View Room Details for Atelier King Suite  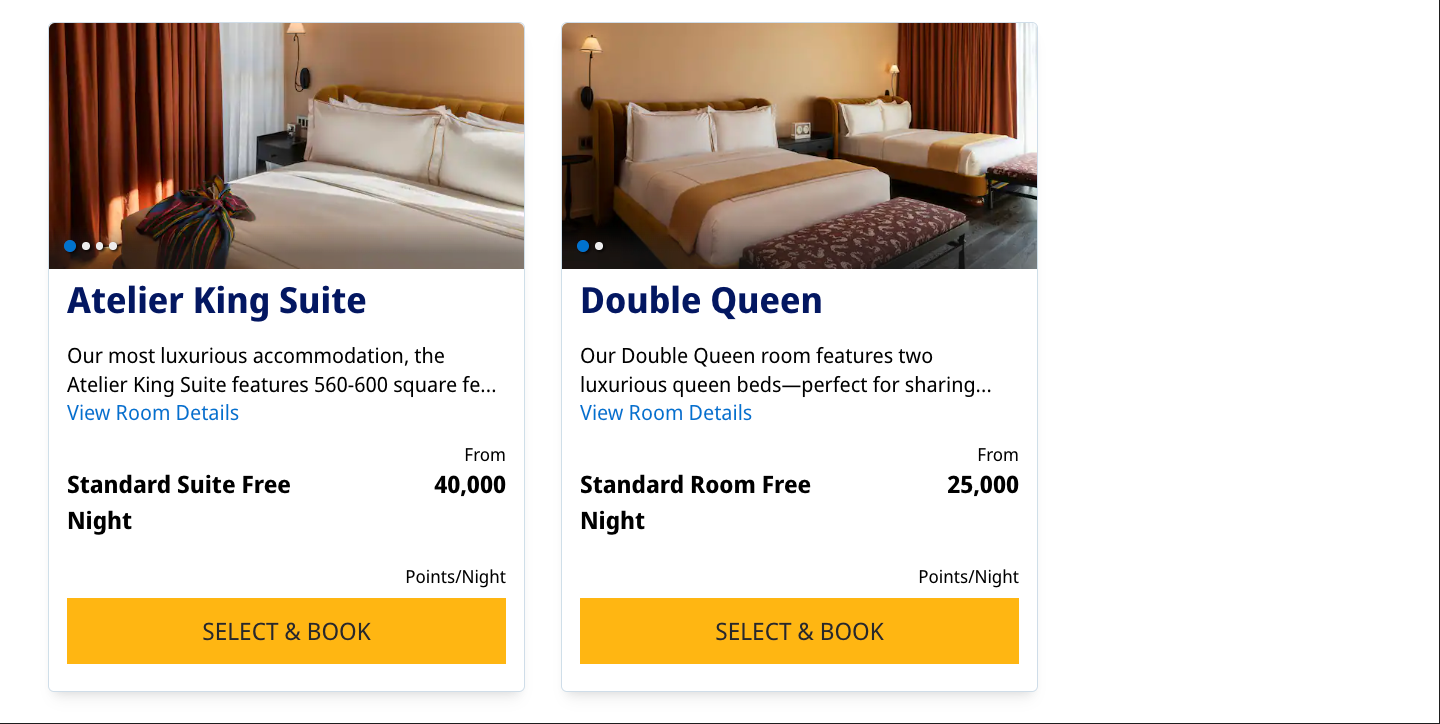pos(153,413)
